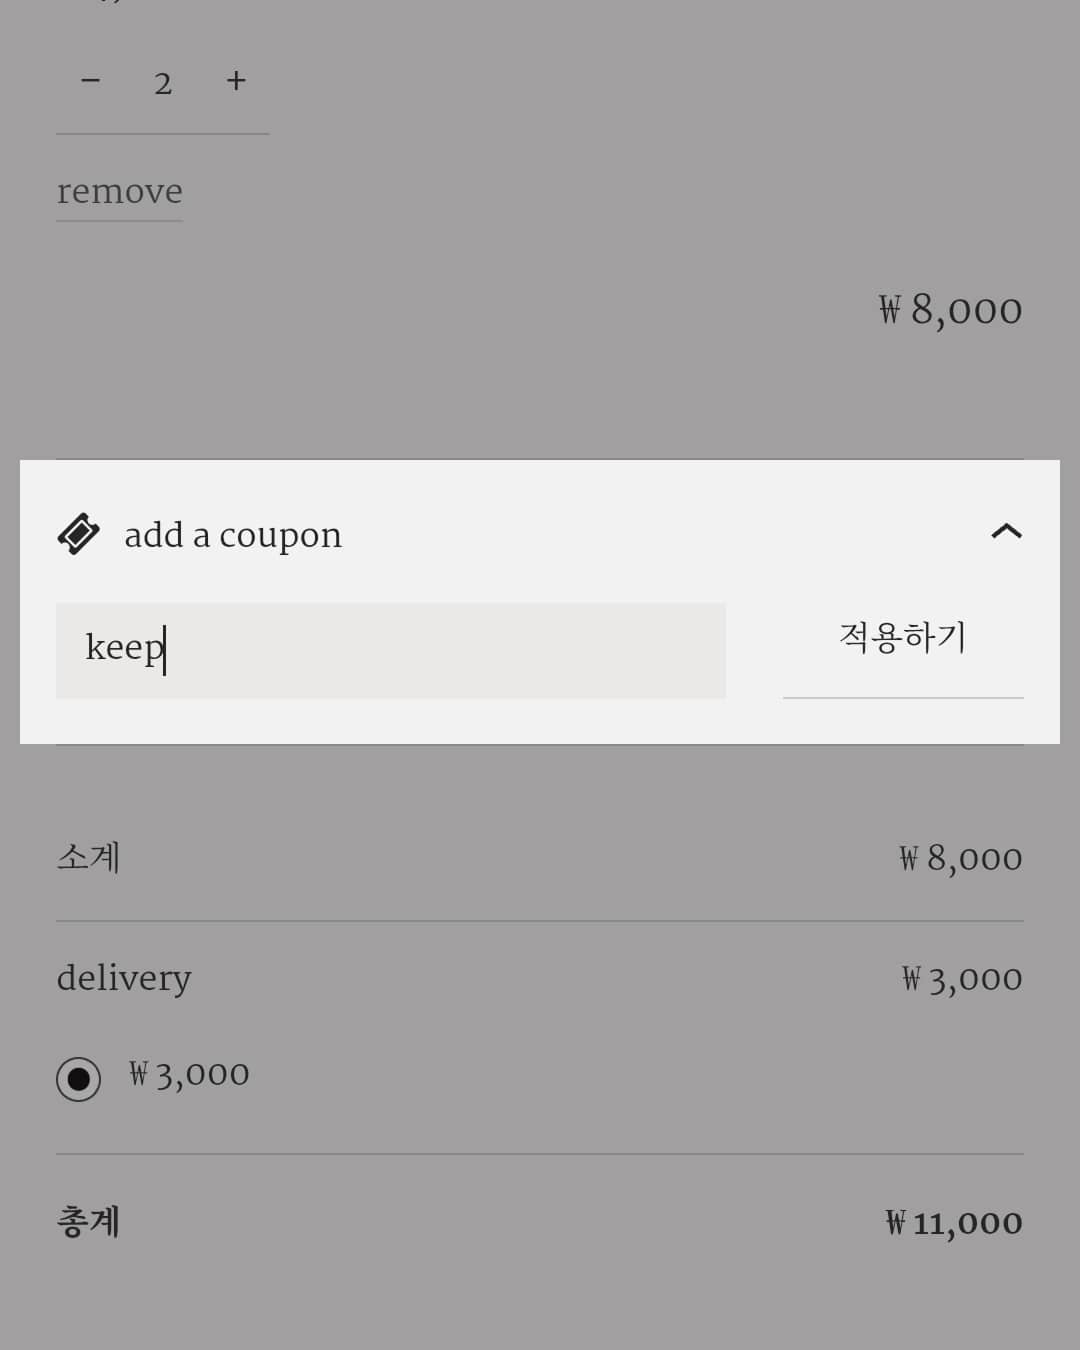Screen dimensions: 1080x1350
Task: Click the total amount ₩11,000
Action: pos(954,1223)
